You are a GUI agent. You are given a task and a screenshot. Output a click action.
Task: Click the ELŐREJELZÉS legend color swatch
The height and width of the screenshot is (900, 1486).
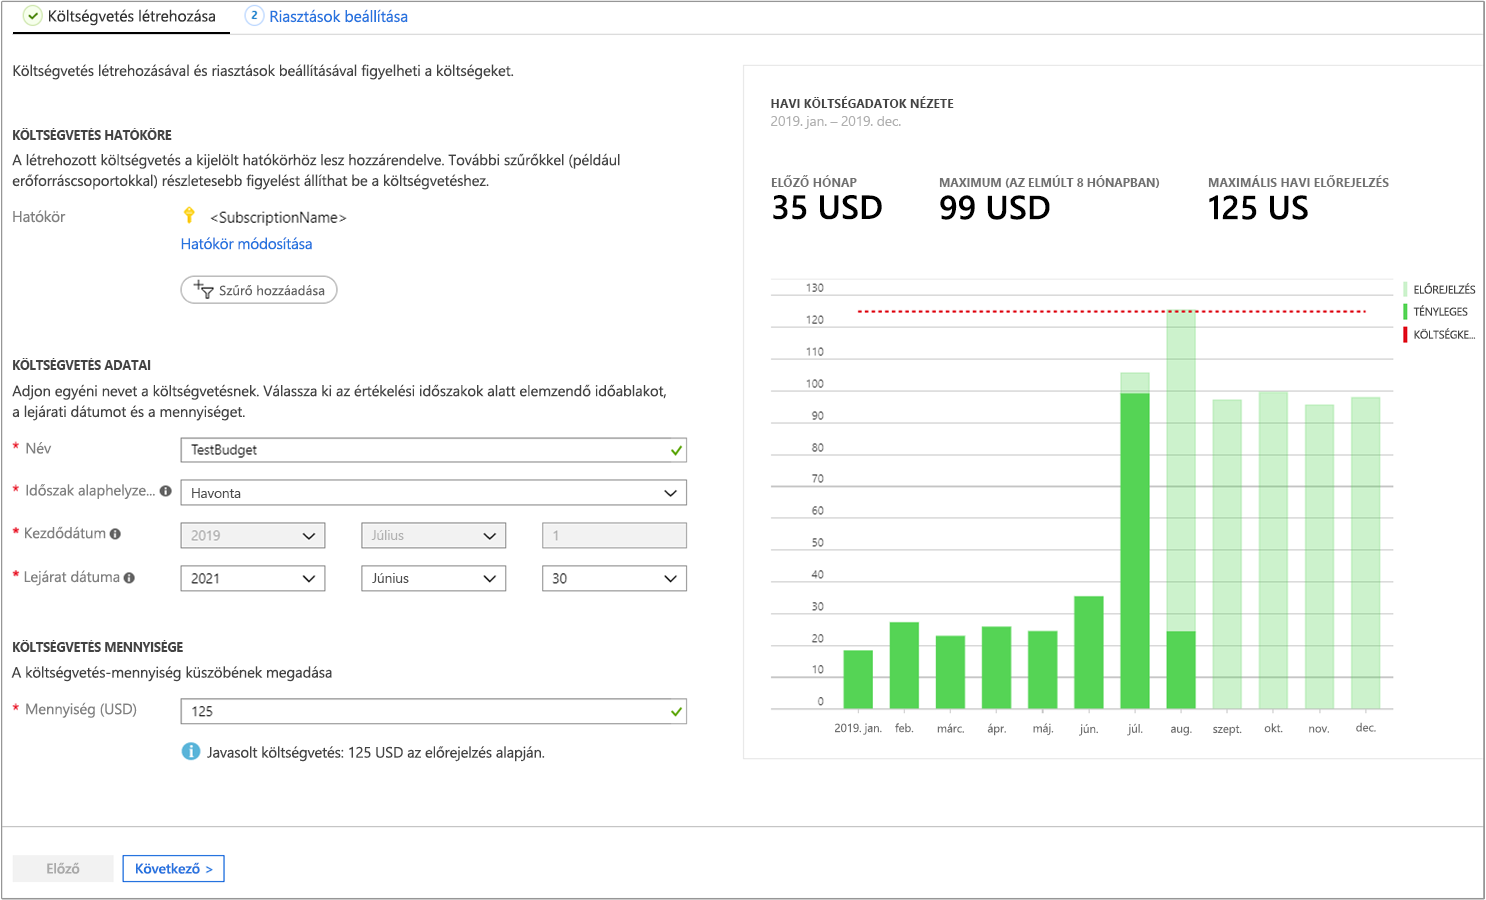[x=1405, y=289]
